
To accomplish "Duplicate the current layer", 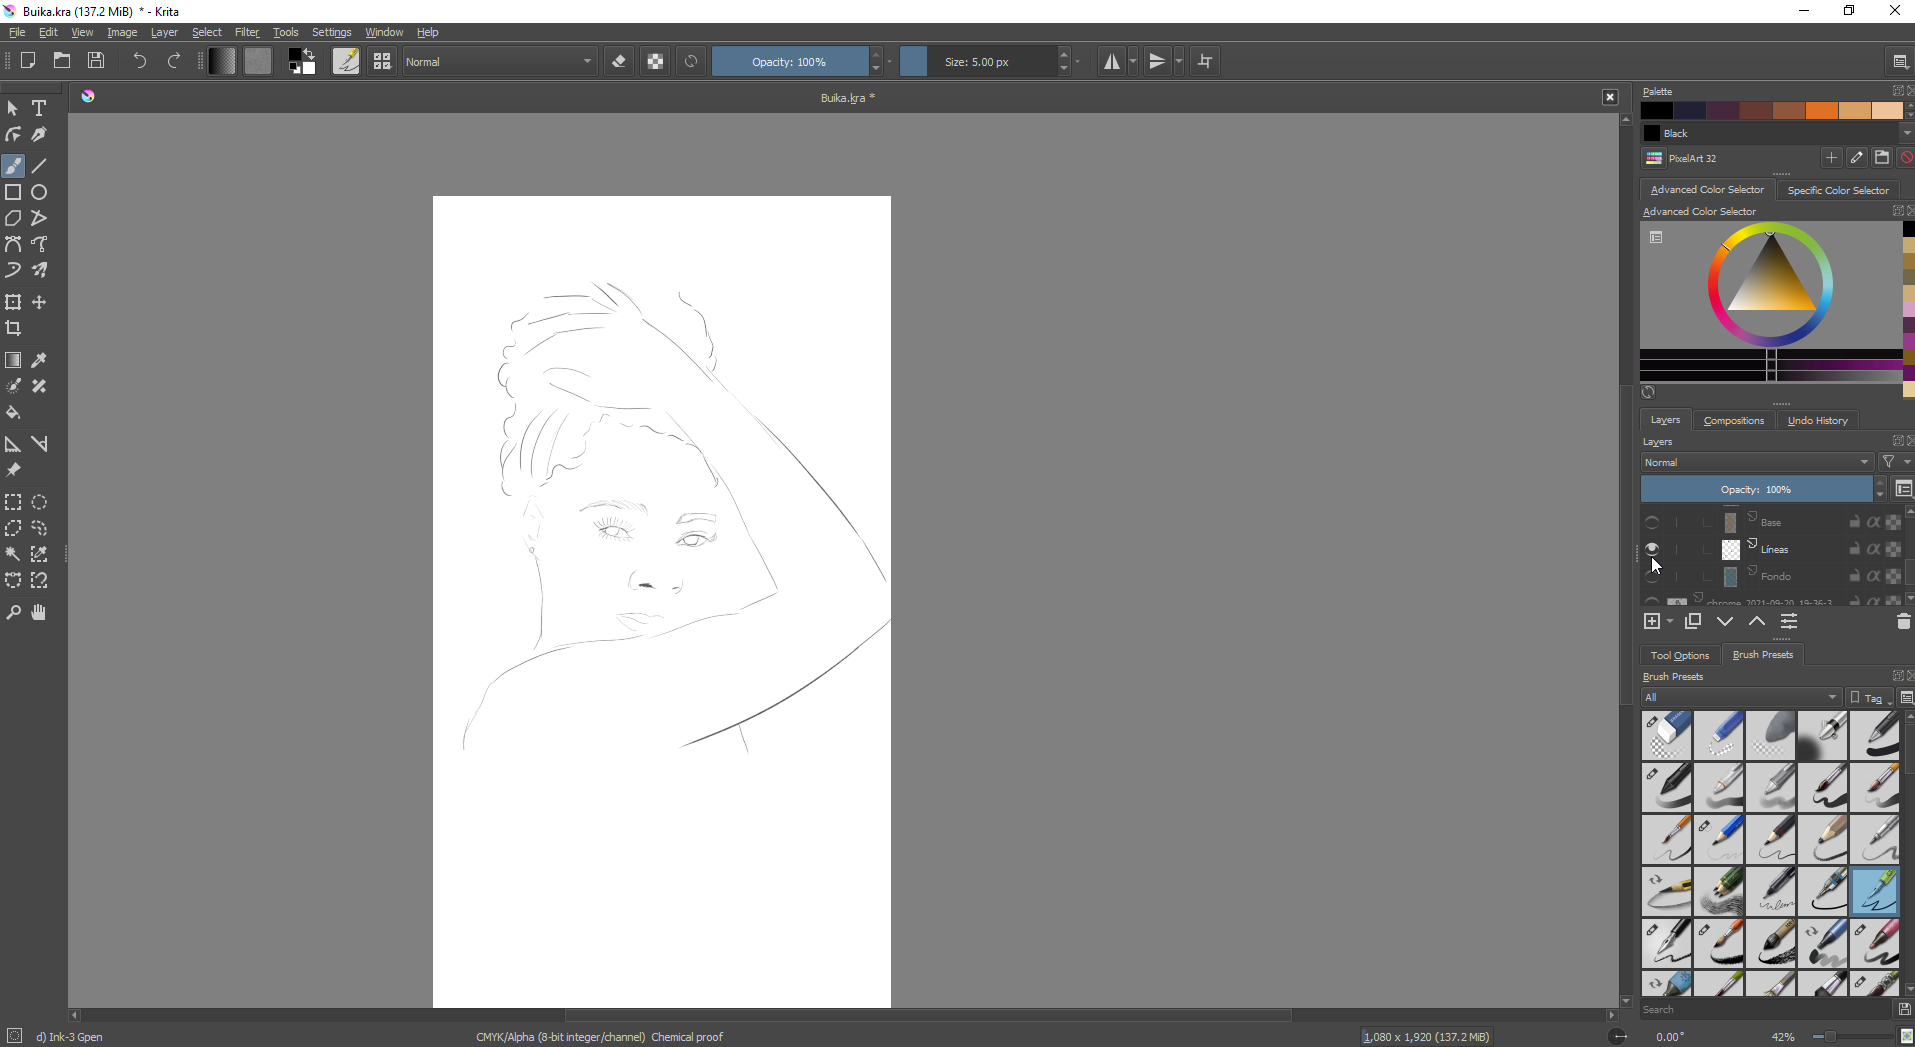I will tap(1693, 622).
